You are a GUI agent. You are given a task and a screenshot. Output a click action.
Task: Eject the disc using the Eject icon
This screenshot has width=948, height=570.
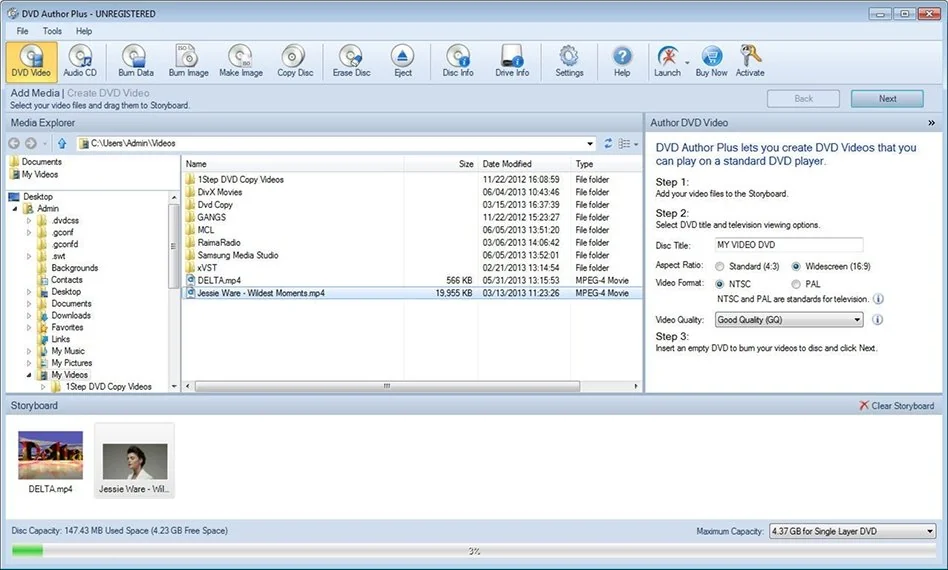point(403,60)
